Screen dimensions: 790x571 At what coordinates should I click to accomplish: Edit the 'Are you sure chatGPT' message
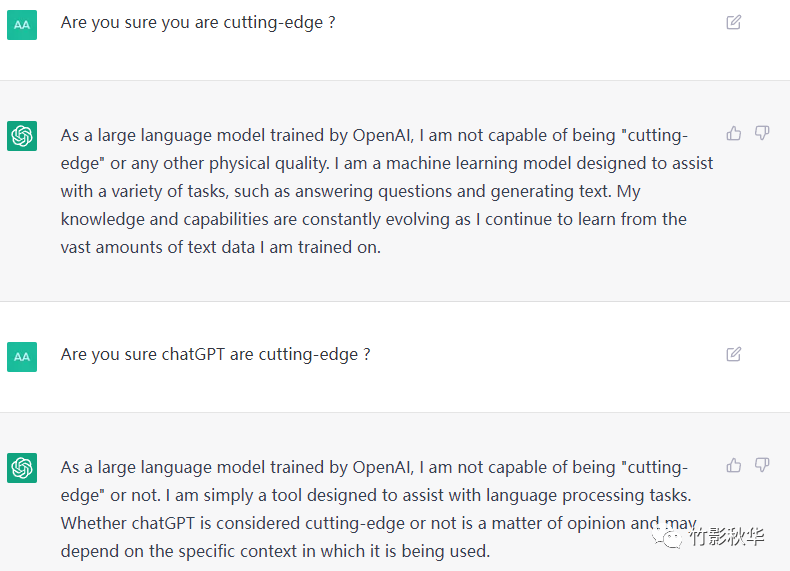click(x=733, y=354)
